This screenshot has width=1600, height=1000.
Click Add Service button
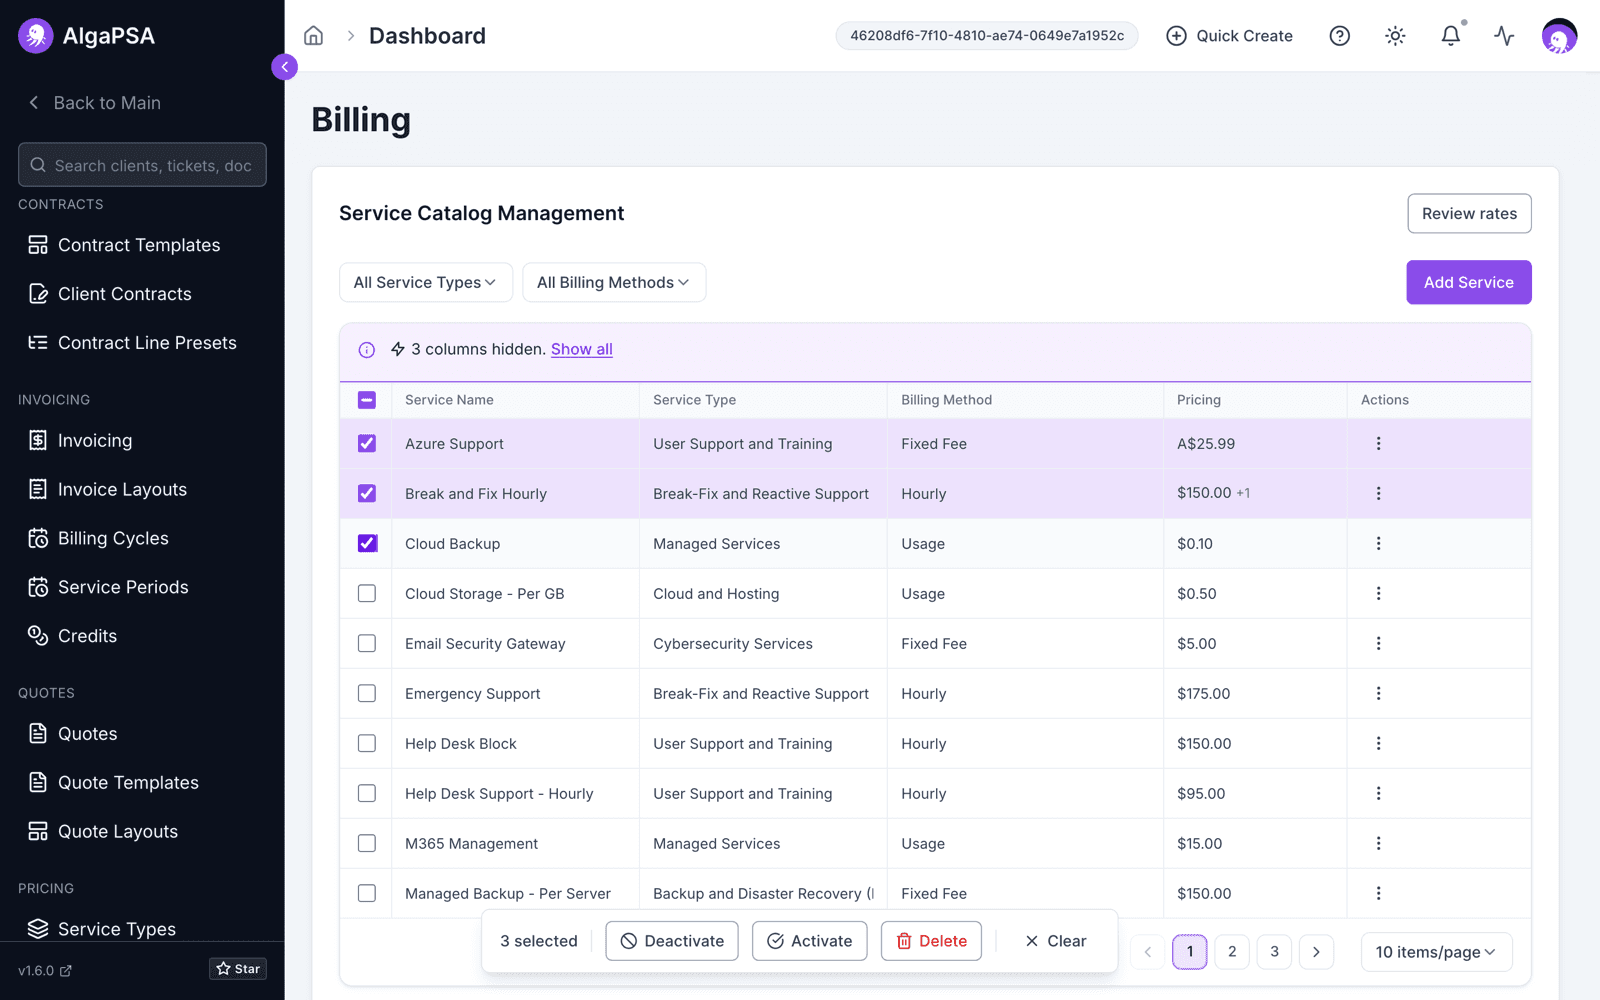(x=1468, y=283)
